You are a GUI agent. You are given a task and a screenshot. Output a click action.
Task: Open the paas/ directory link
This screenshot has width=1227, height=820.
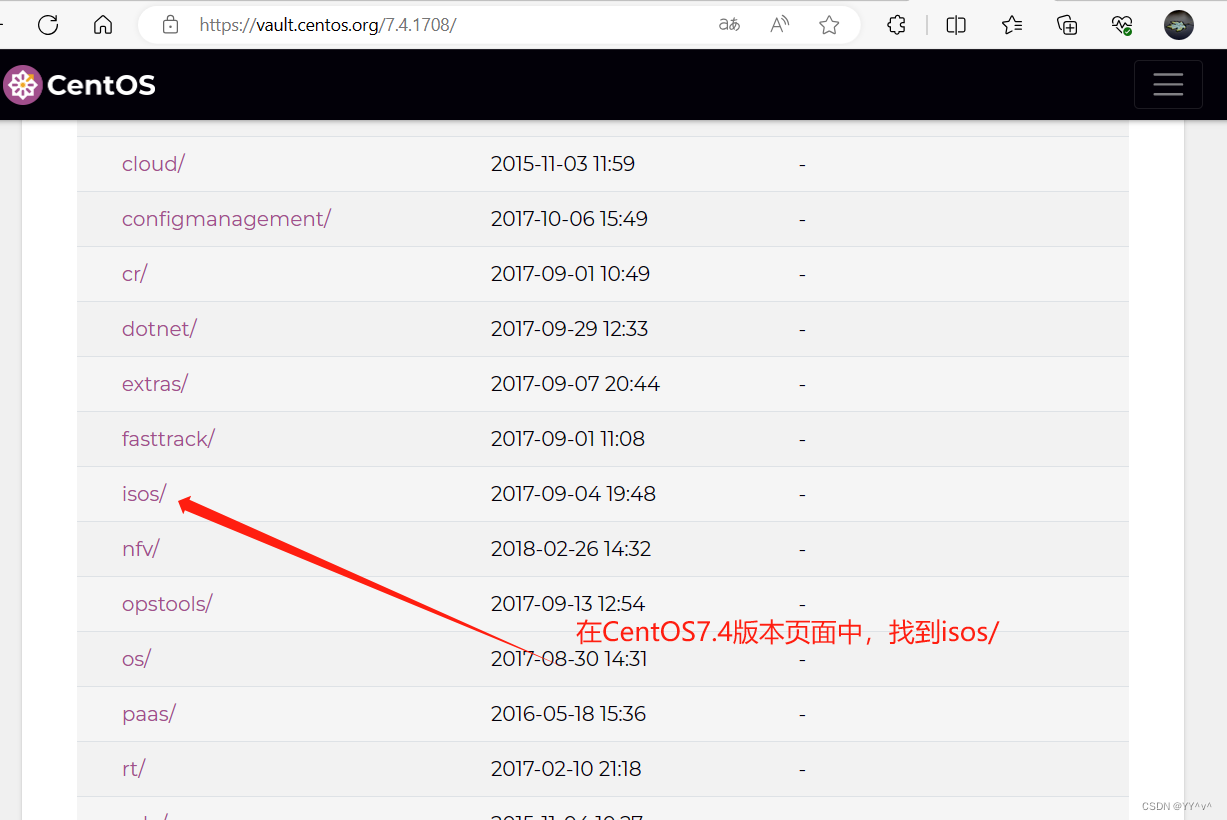click(x=149, y=714)
